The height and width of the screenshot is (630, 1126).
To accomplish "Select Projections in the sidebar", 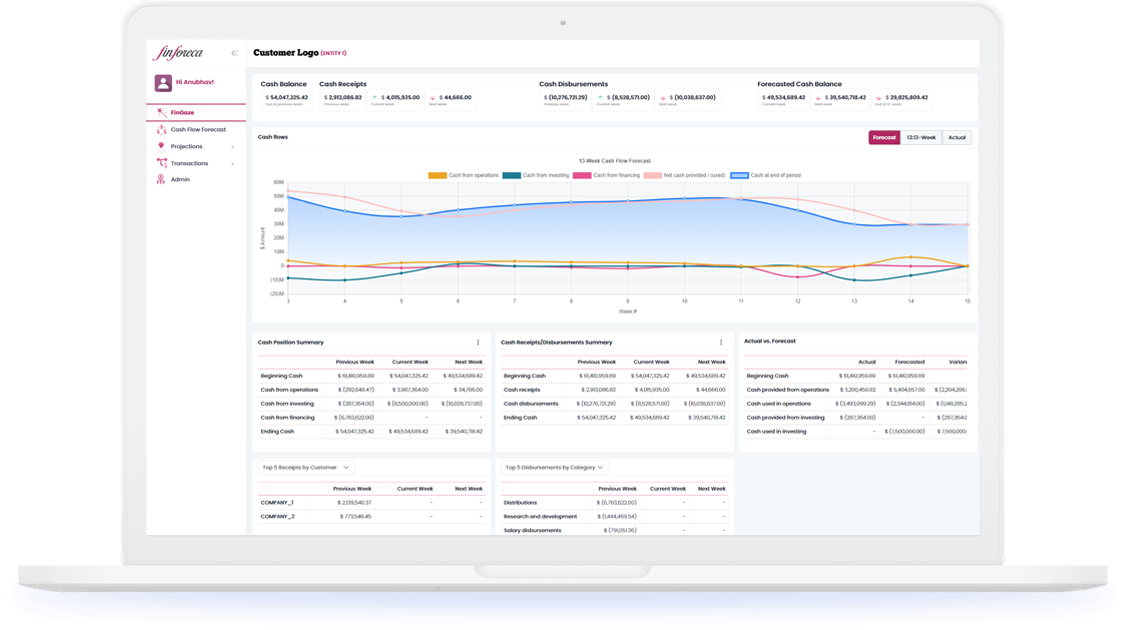I will (x=187, y=147).
